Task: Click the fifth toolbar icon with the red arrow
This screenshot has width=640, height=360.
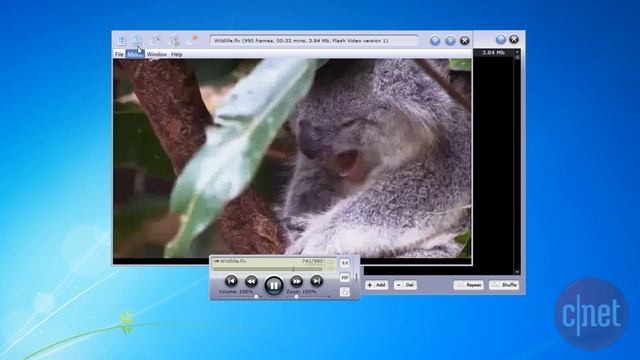Action: click(192, 40)
